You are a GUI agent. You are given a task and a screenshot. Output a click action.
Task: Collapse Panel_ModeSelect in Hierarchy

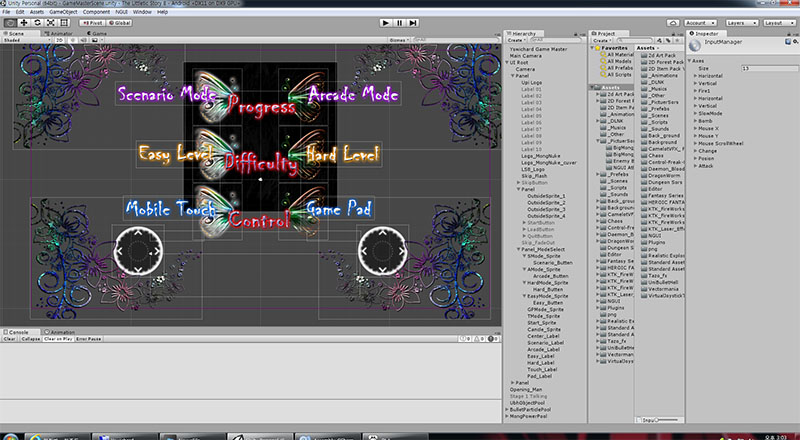(x=518, y=249)
